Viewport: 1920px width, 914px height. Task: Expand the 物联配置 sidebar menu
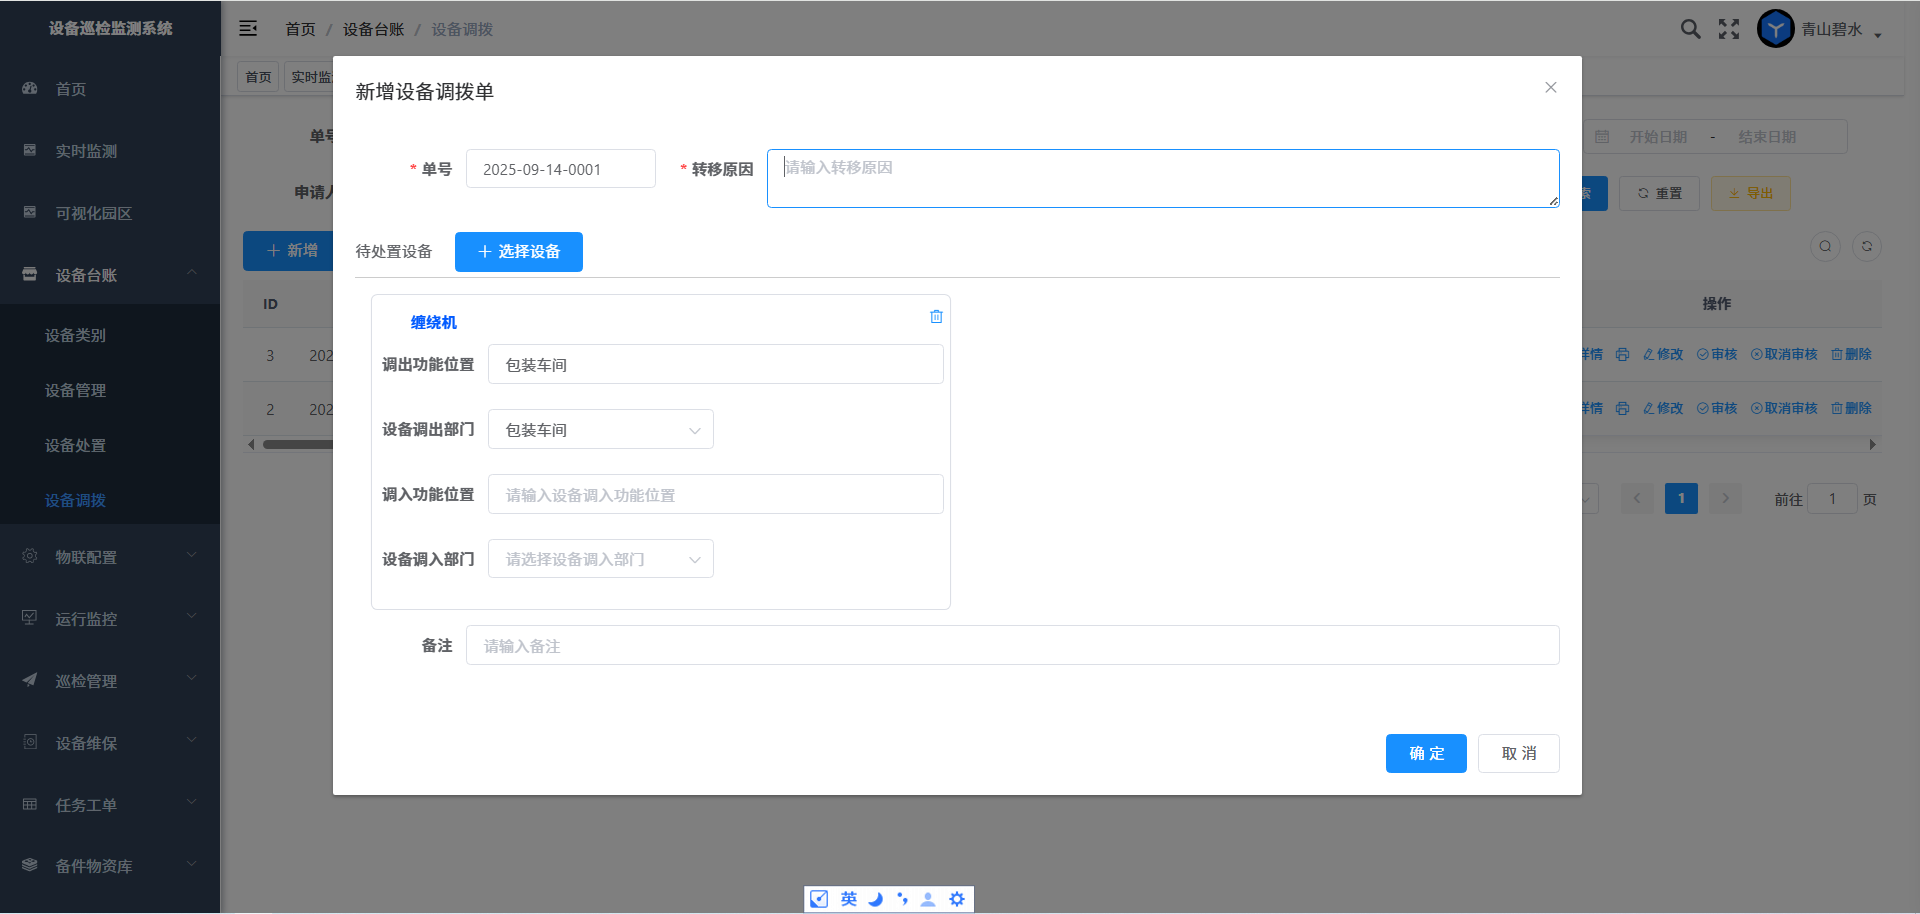pos(110,557)
